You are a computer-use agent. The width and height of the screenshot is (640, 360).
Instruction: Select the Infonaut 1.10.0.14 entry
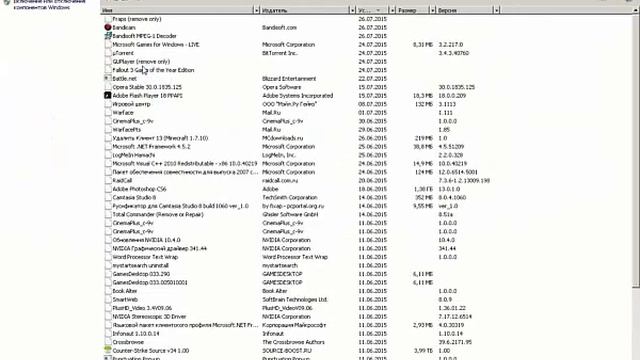(136, 333)
